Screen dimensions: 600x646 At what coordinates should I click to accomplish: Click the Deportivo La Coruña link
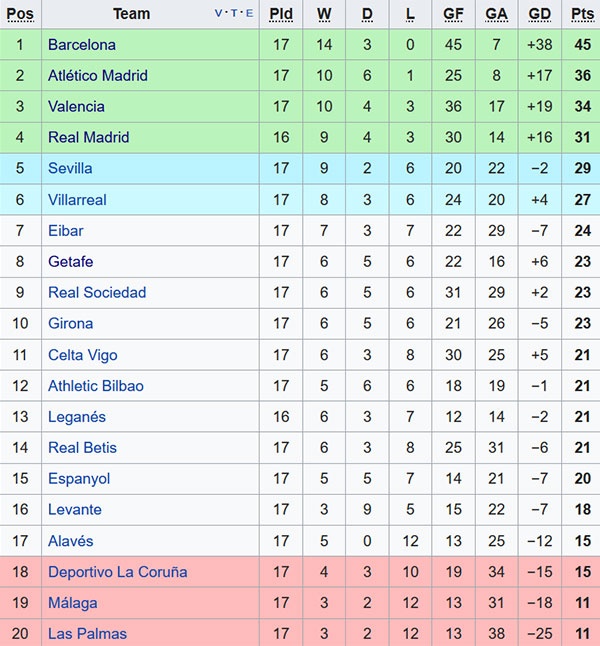coord(117,572)
